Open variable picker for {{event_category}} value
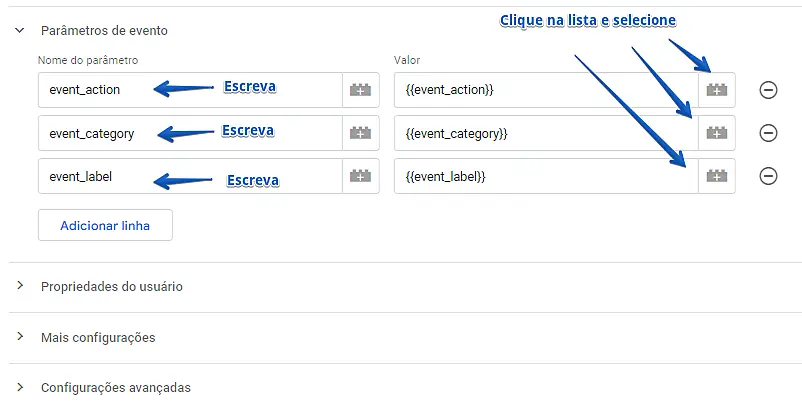Image resolution: width=802 pixels, height=408 pixels. (x=716, y=133)
